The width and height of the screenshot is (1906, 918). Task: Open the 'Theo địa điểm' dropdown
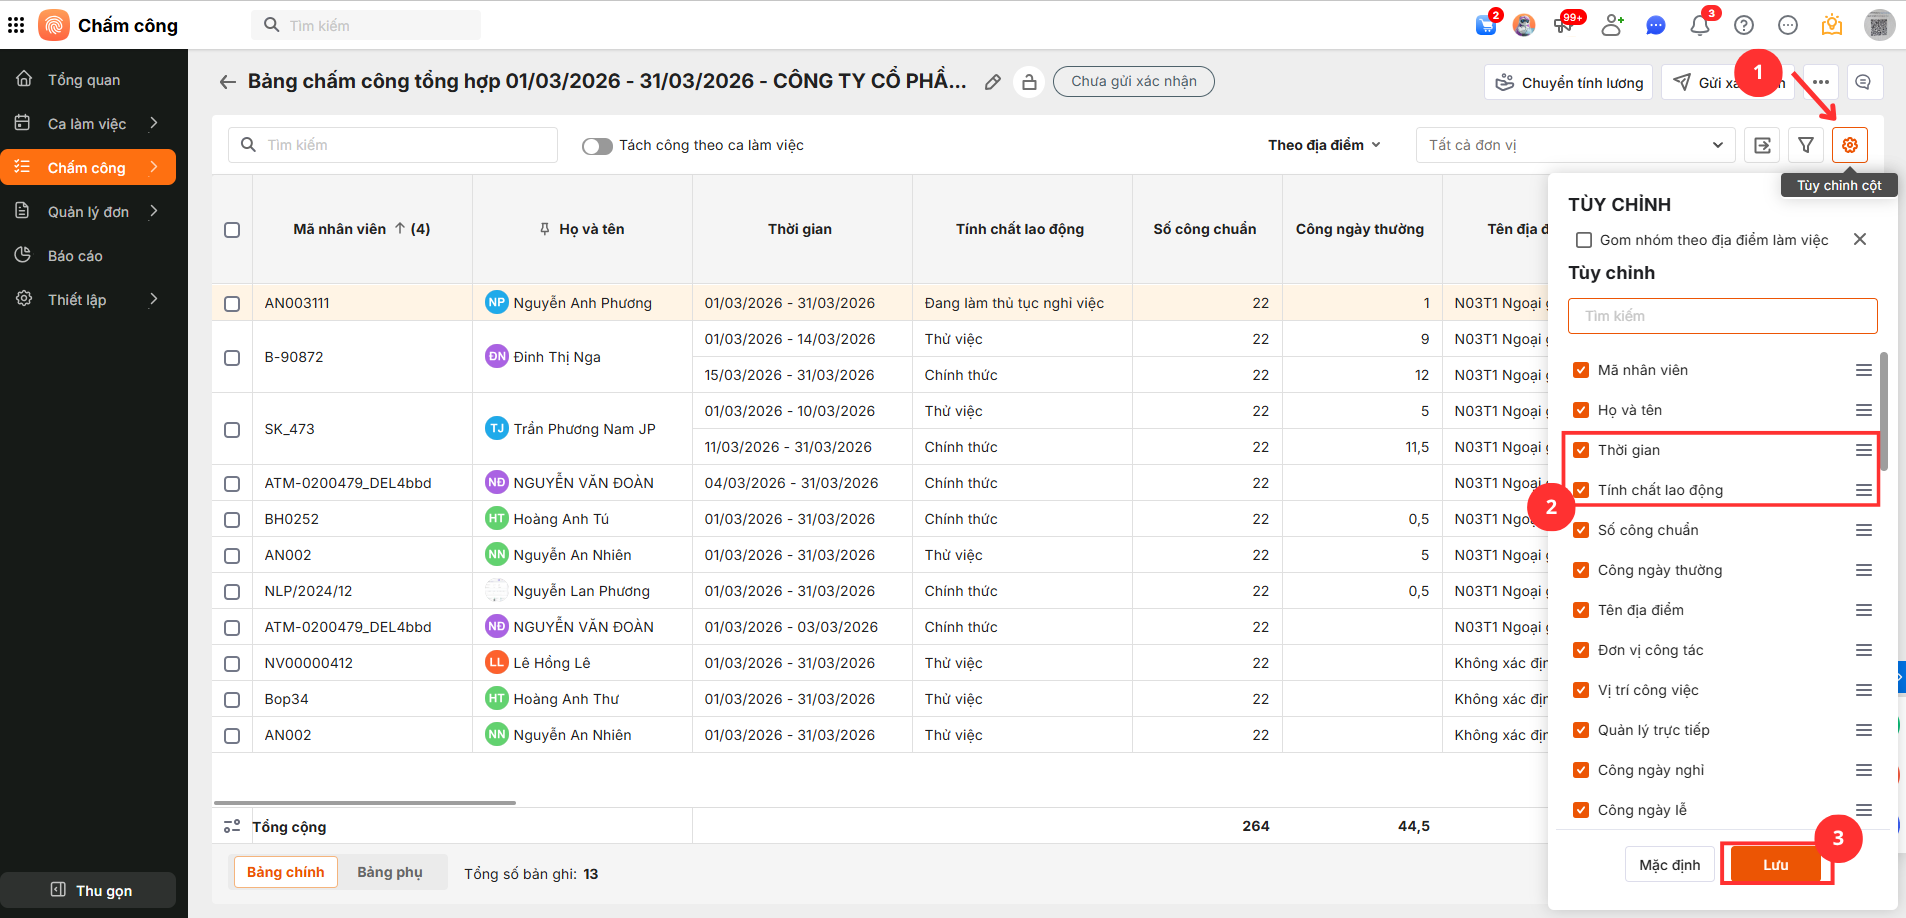tap(1323, 145)
